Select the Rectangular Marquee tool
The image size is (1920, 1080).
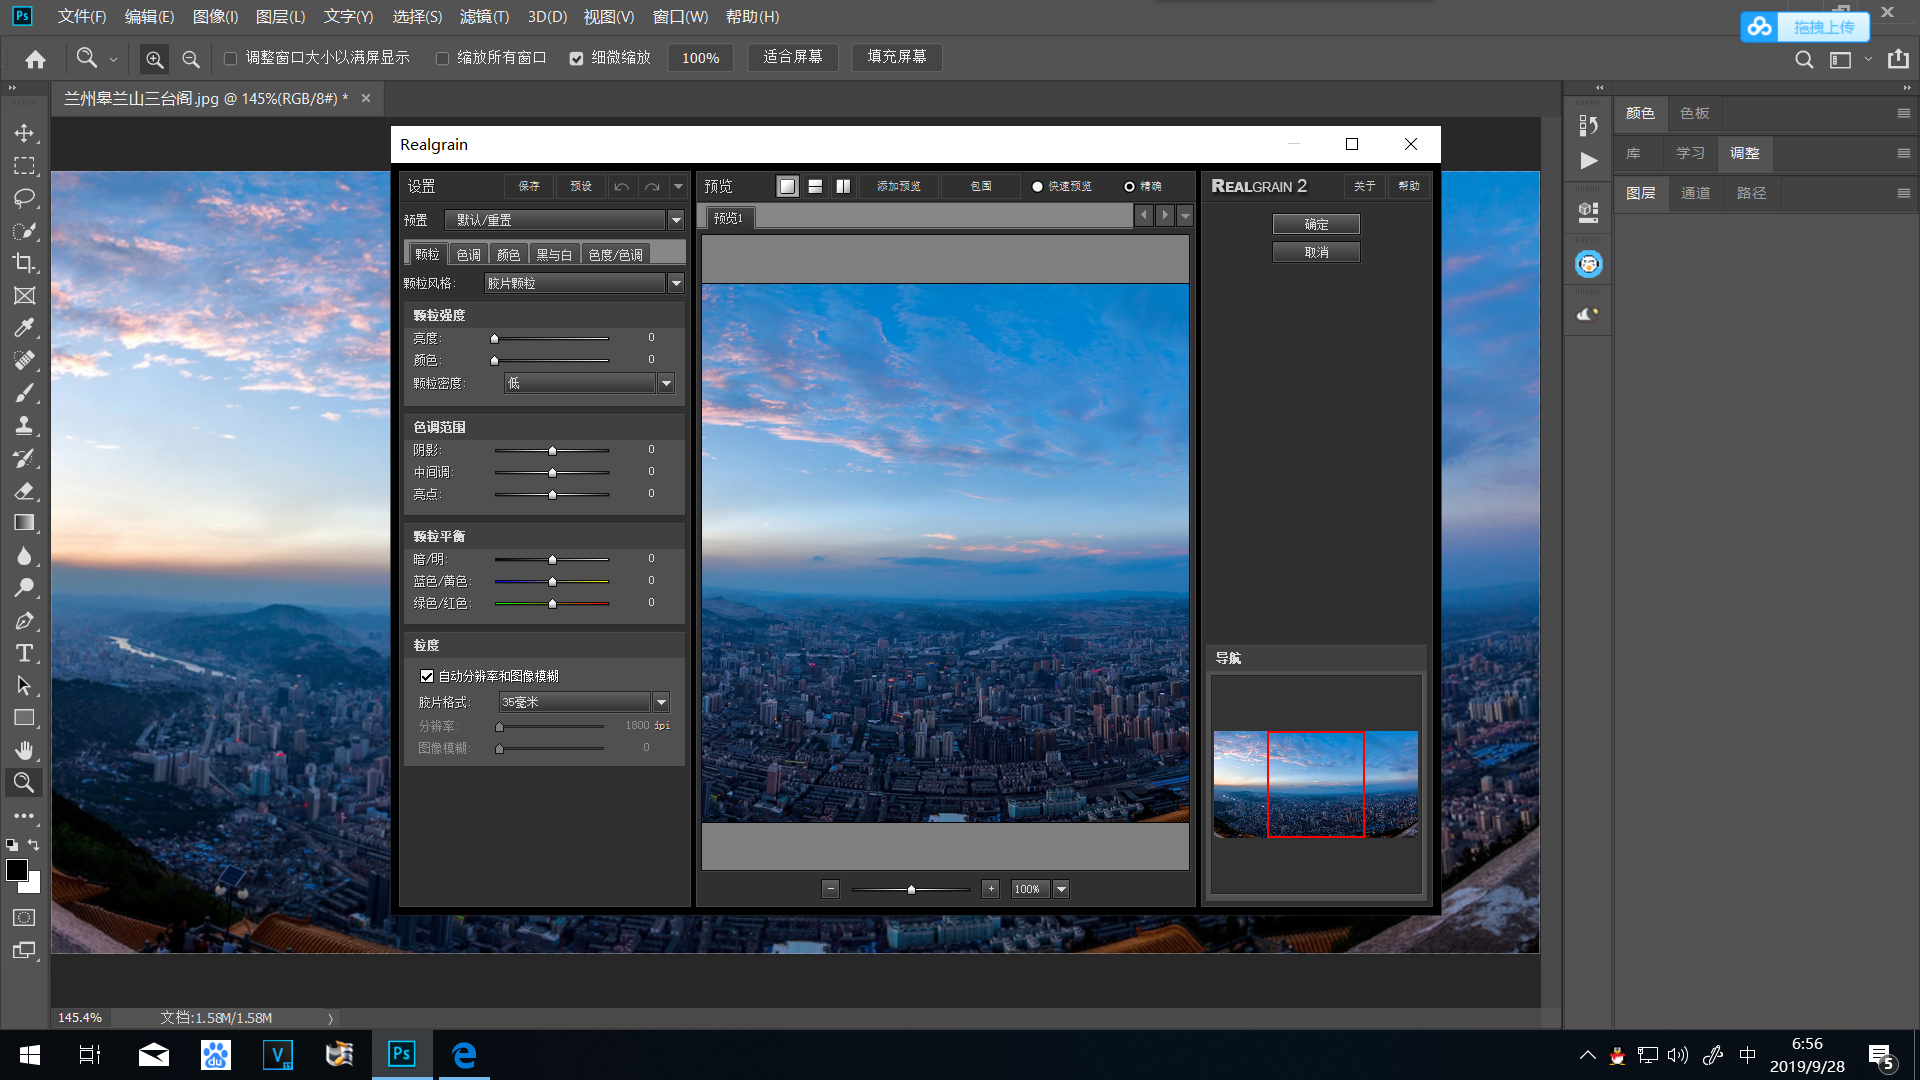point(24,166)
